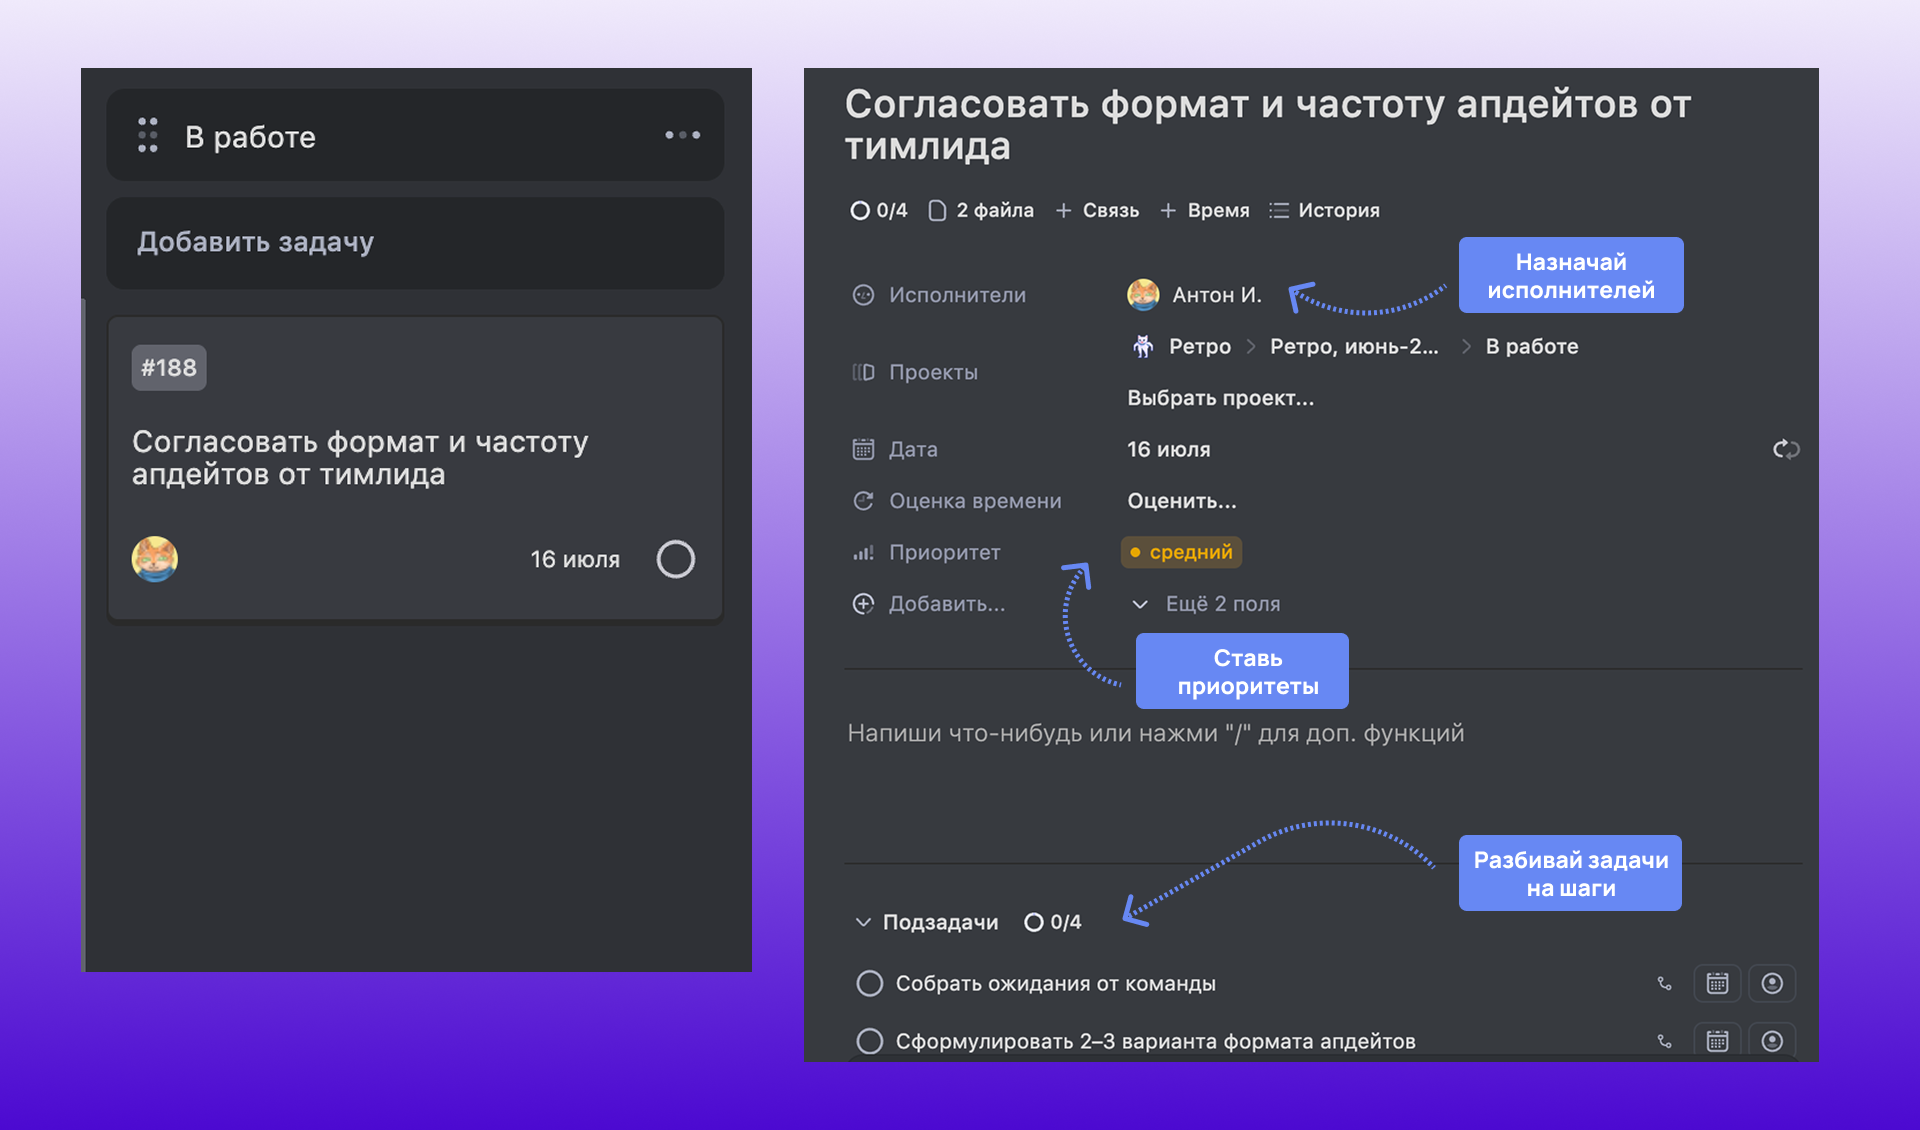
Task: Assign a person to the first subtask
Action: pos(1772,983)
